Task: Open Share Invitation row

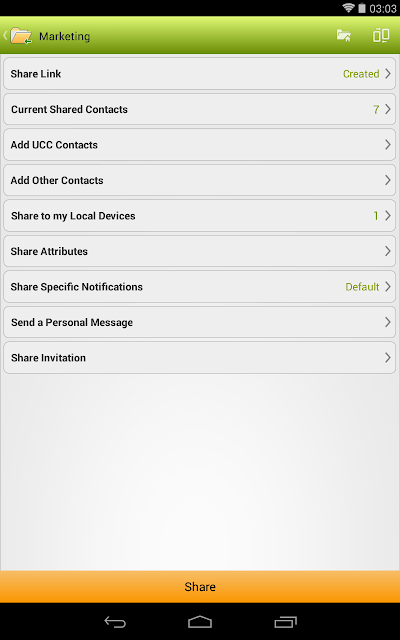Action: pyautogui.click(x=200, y=358)
